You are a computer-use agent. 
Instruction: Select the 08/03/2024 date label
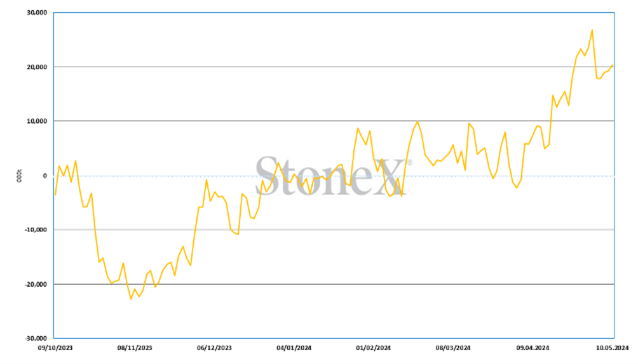point(453,348)
